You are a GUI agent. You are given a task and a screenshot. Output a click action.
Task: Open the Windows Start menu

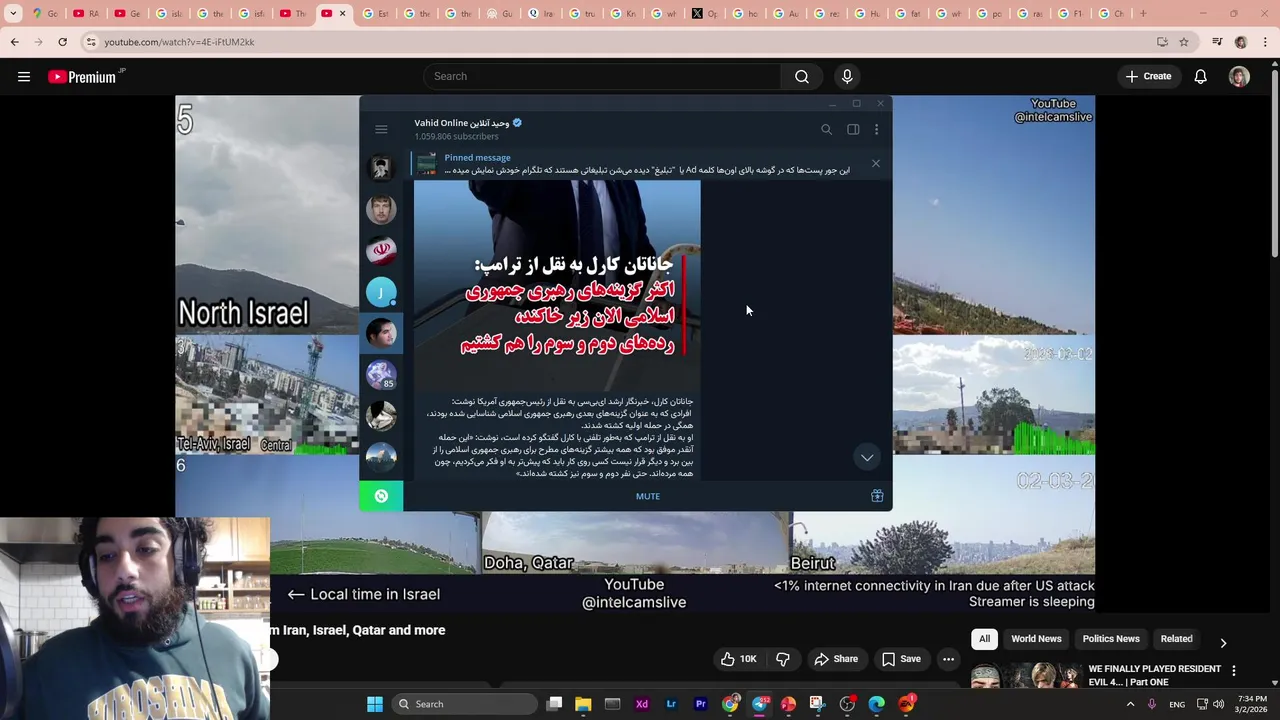point(375,704)
